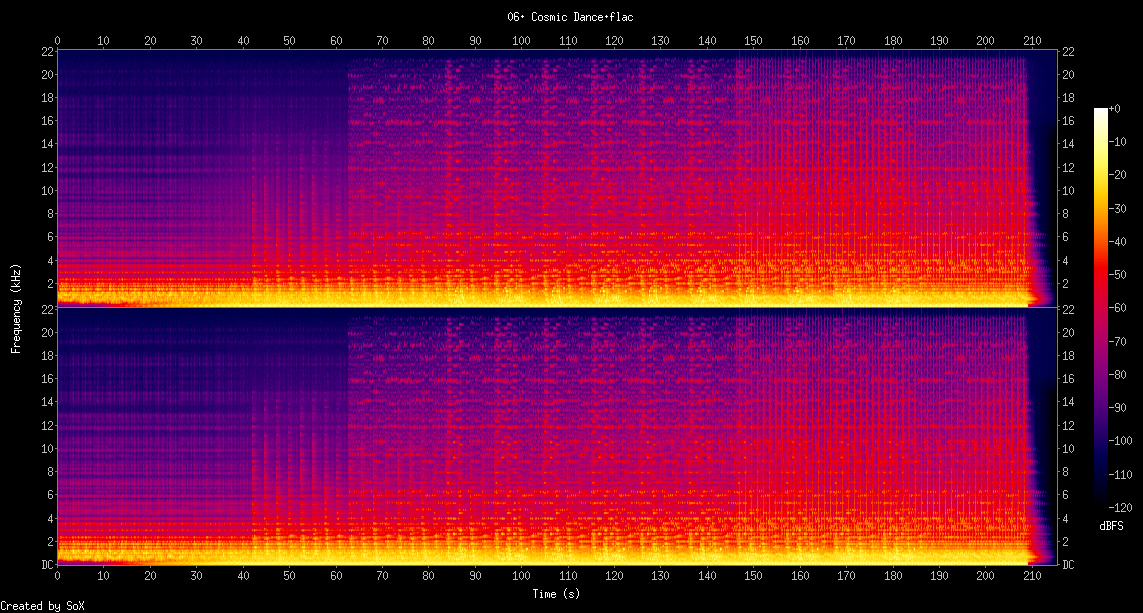Click the "dBFS" label under the color scale
Viewport: 1143px width, 613px height.
[x=1111, y=525]
